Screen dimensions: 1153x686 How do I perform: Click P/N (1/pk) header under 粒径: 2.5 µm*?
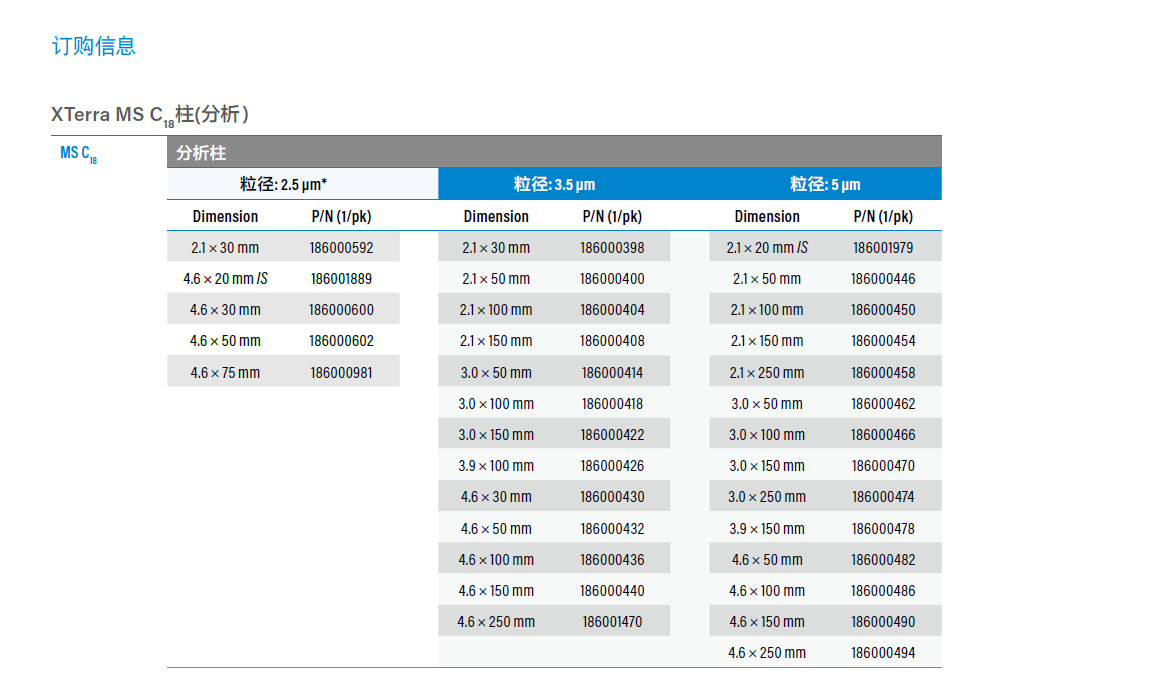tap(341, 216)
